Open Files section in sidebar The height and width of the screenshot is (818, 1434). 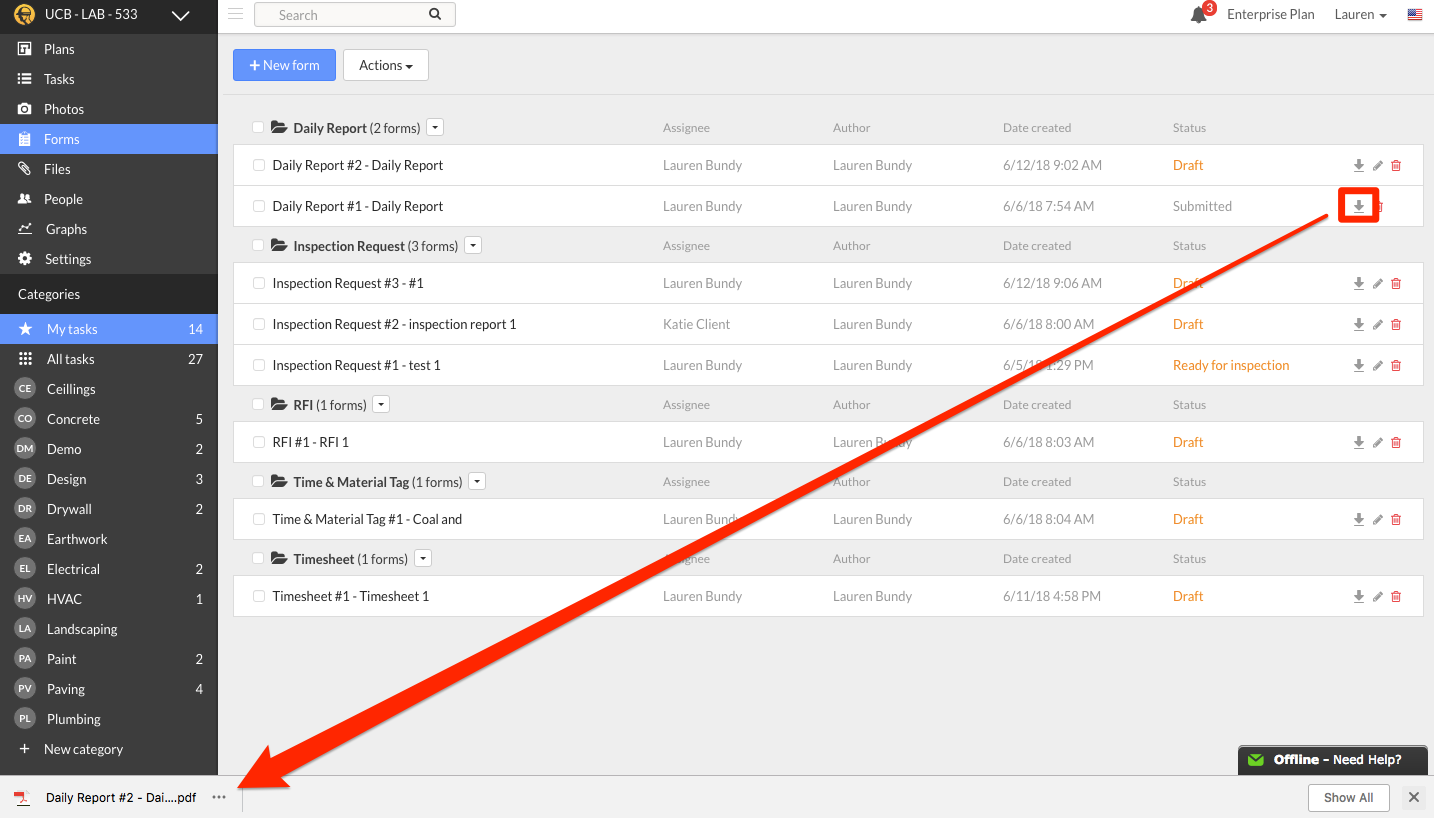(x=108, y=169)
